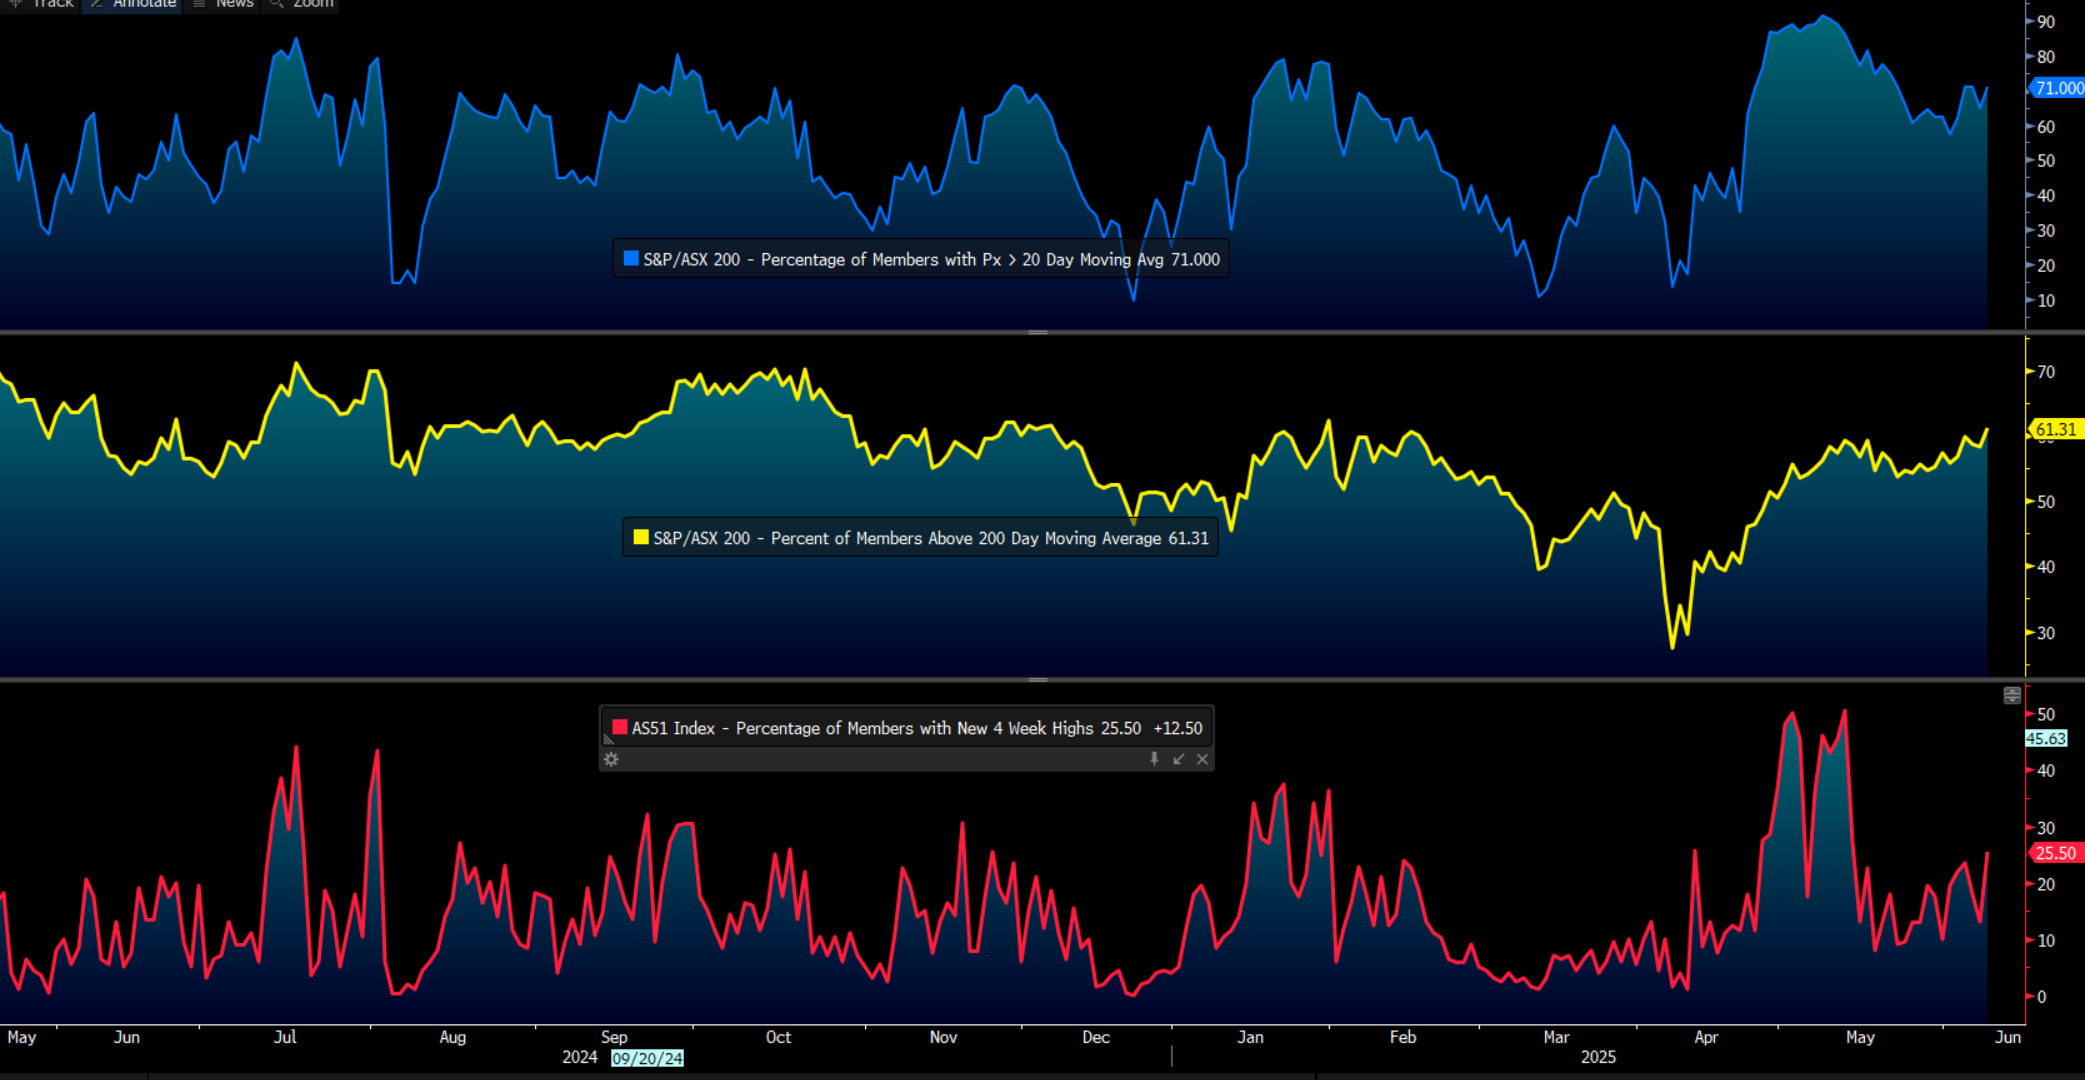The width and height of the screenshot is (2085, 1080).
Task: Click the 2025 year label on the time axis
Action: point(1598,1057)
